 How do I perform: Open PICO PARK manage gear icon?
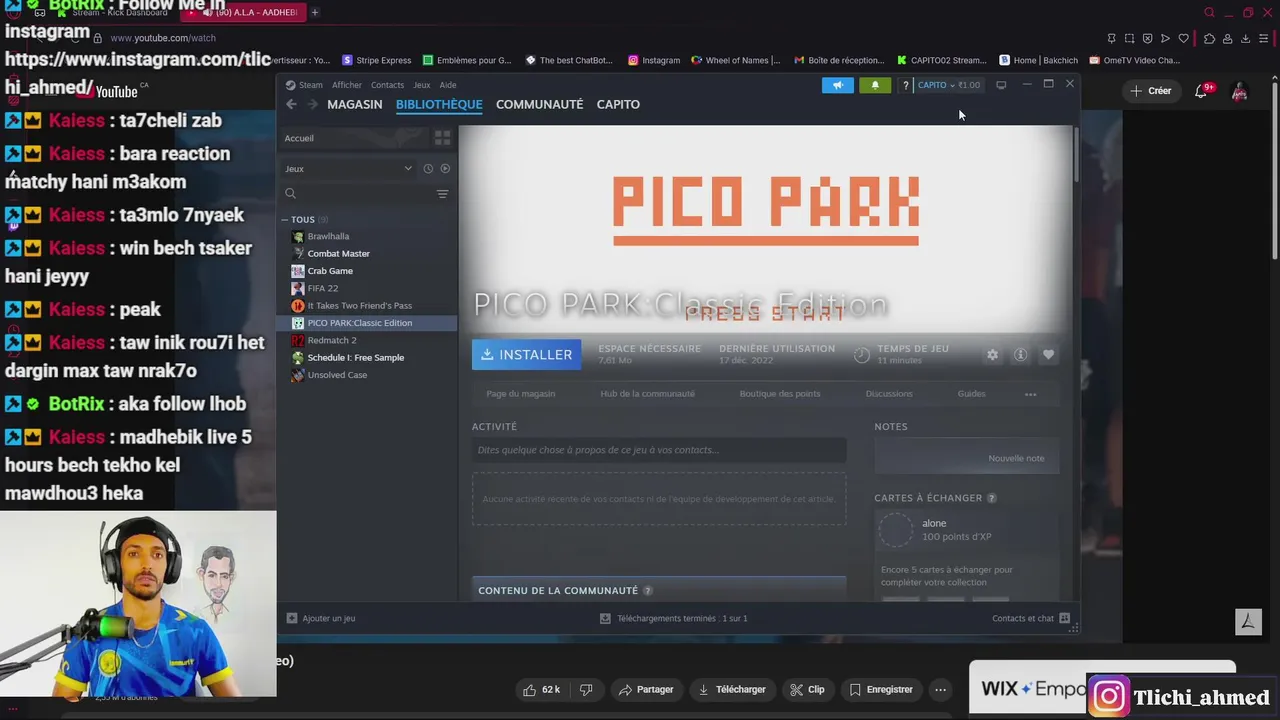click(x=992, y=355)
